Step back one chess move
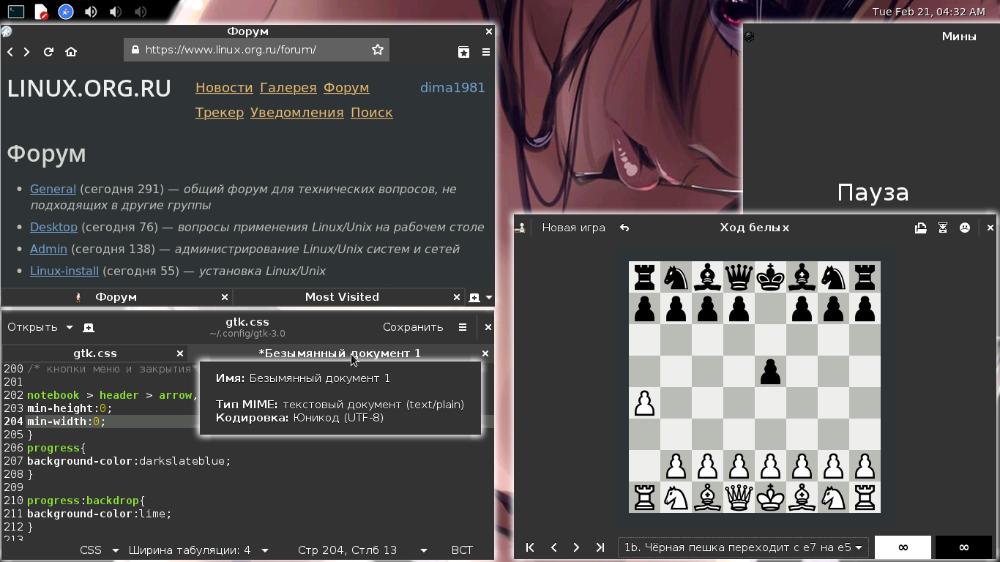Viewport: 1000px width, 562px height. point(554,547)
